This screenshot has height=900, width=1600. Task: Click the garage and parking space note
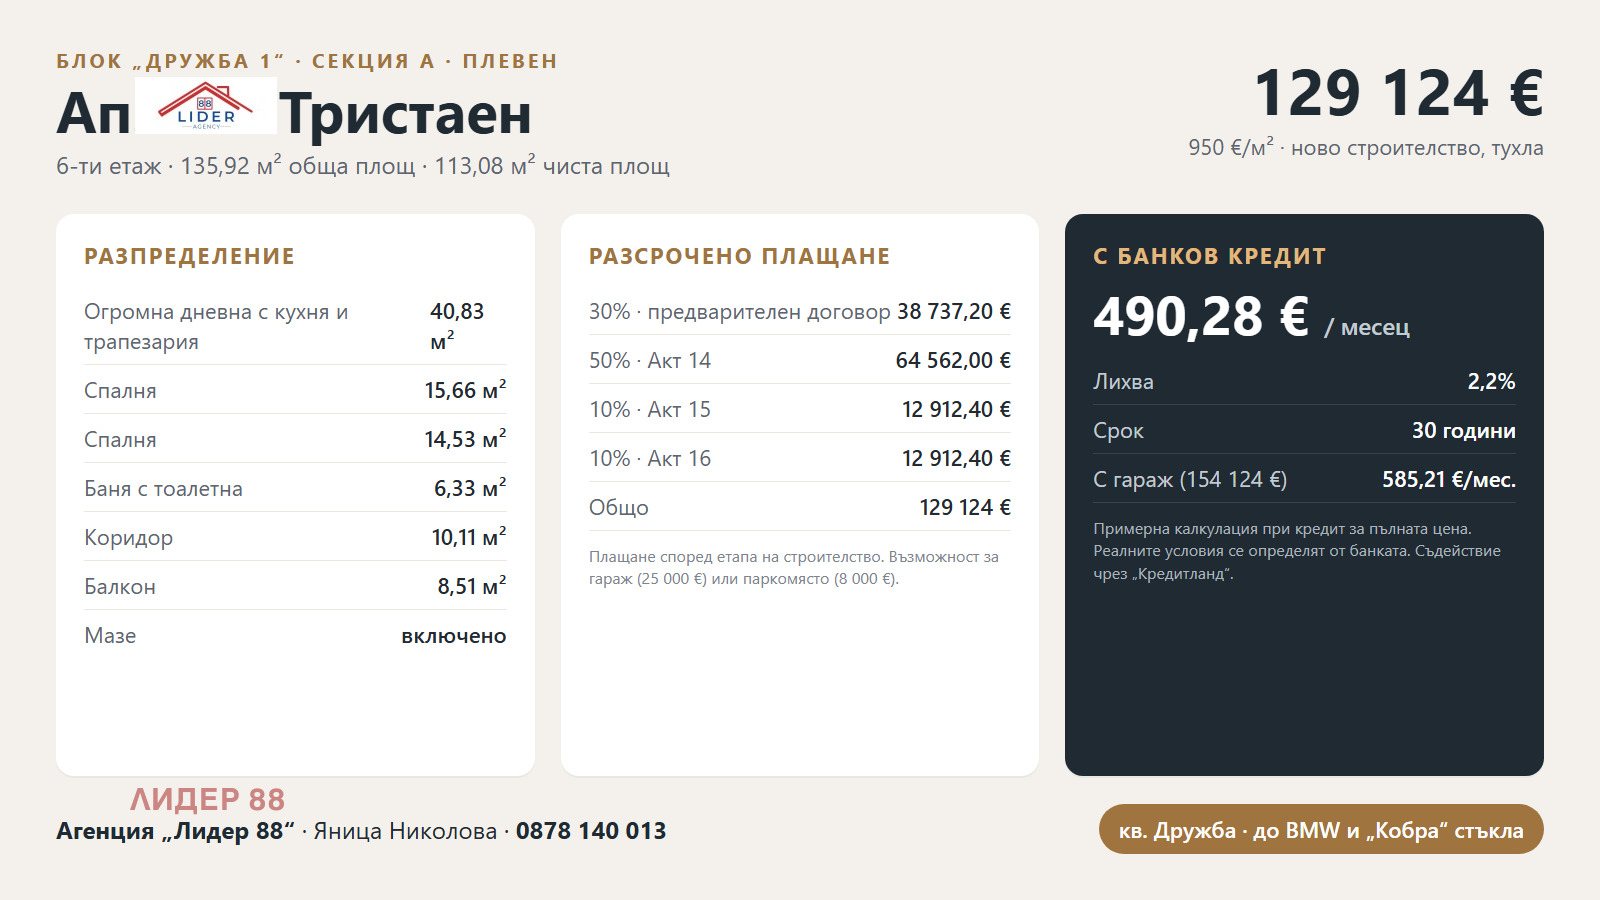[794, 567]
